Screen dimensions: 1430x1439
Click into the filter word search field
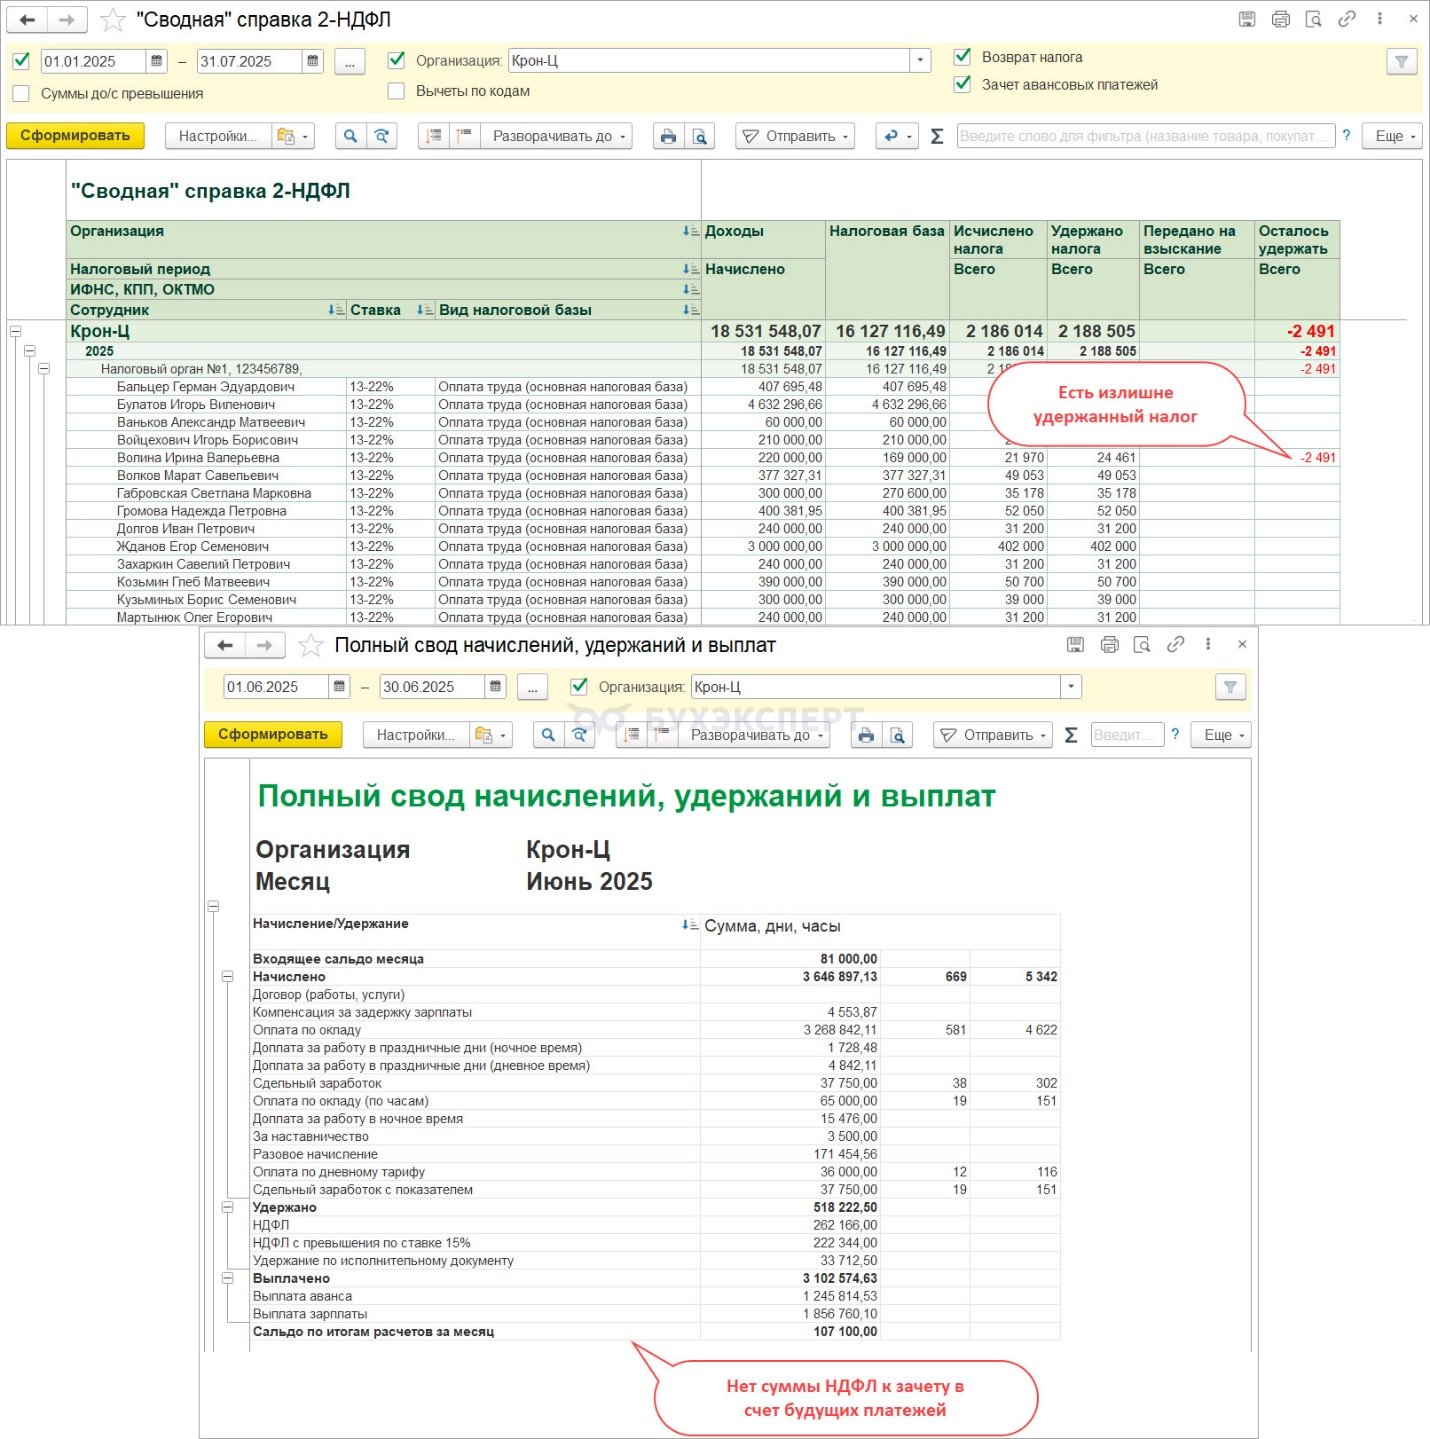[x=1145, y=136]
